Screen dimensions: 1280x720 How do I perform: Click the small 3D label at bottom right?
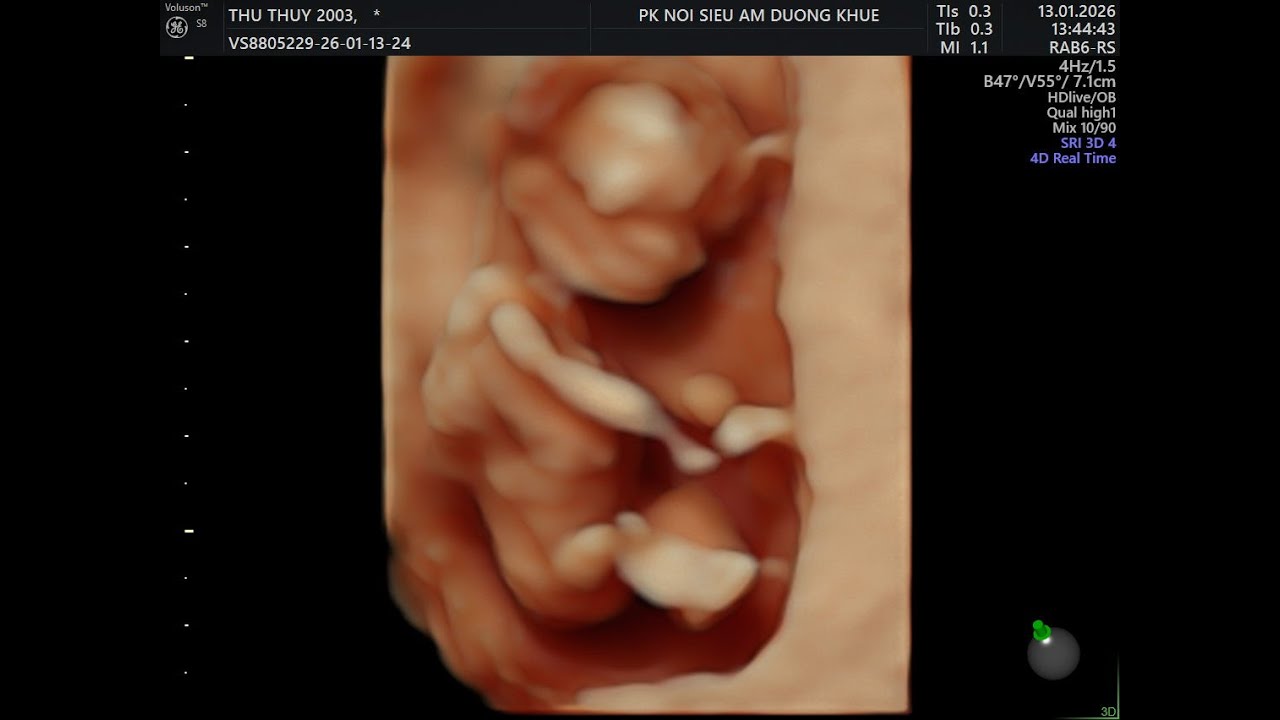[x=1108, y=711]
